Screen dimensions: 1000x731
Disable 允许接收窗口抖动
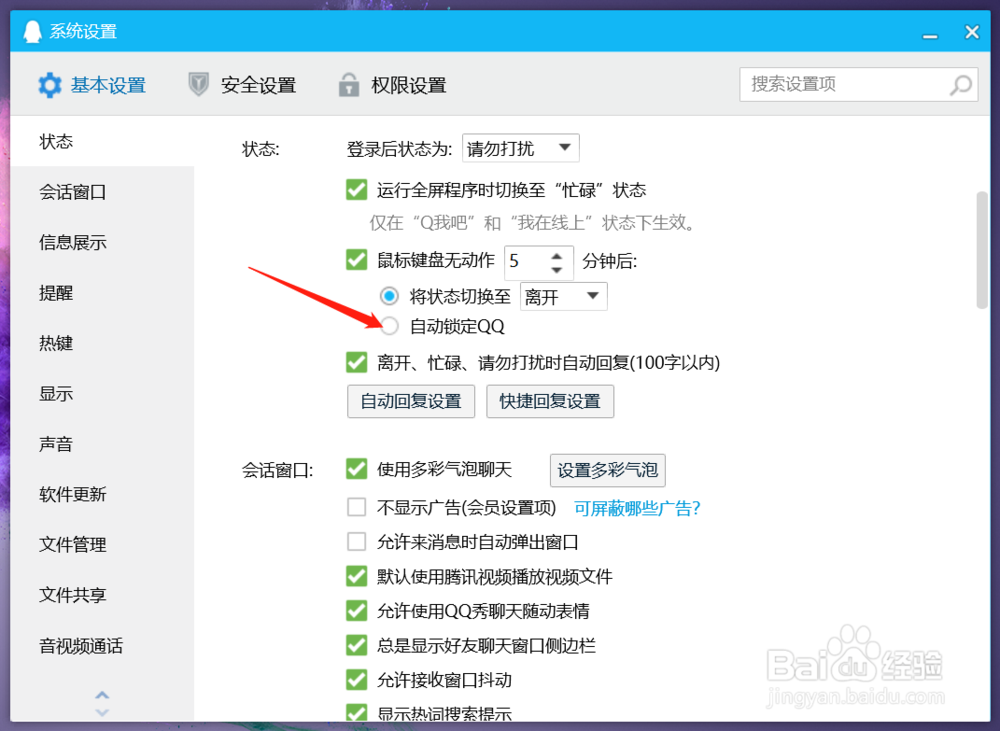coord(356,680)
